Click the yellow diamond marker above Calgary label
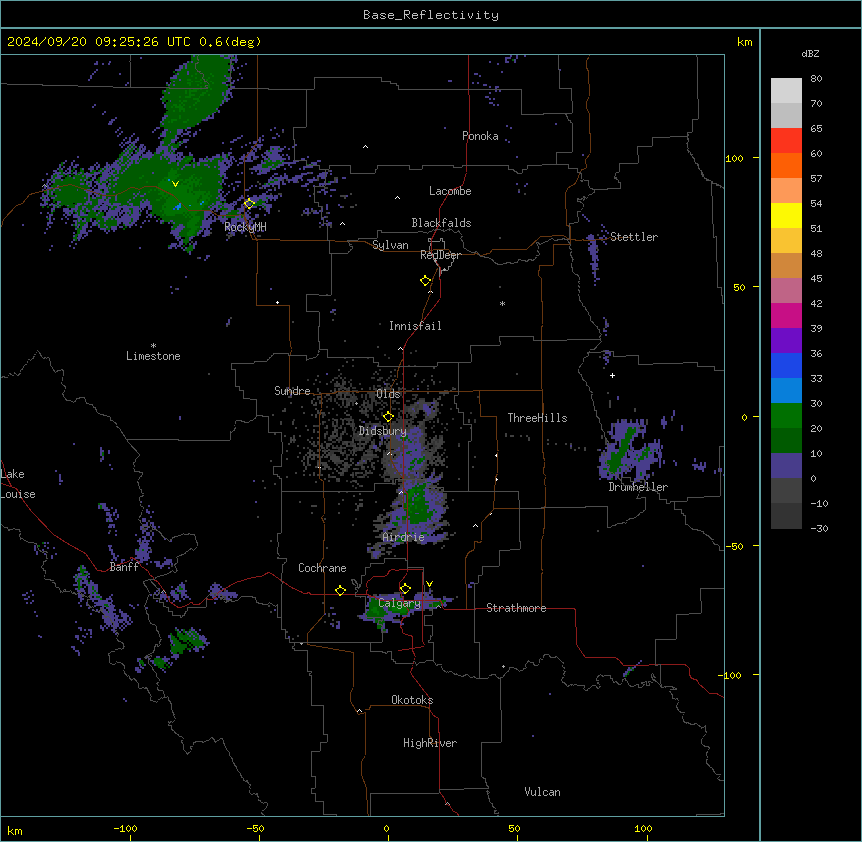This screenshot has height=842, width=862. 405,589
